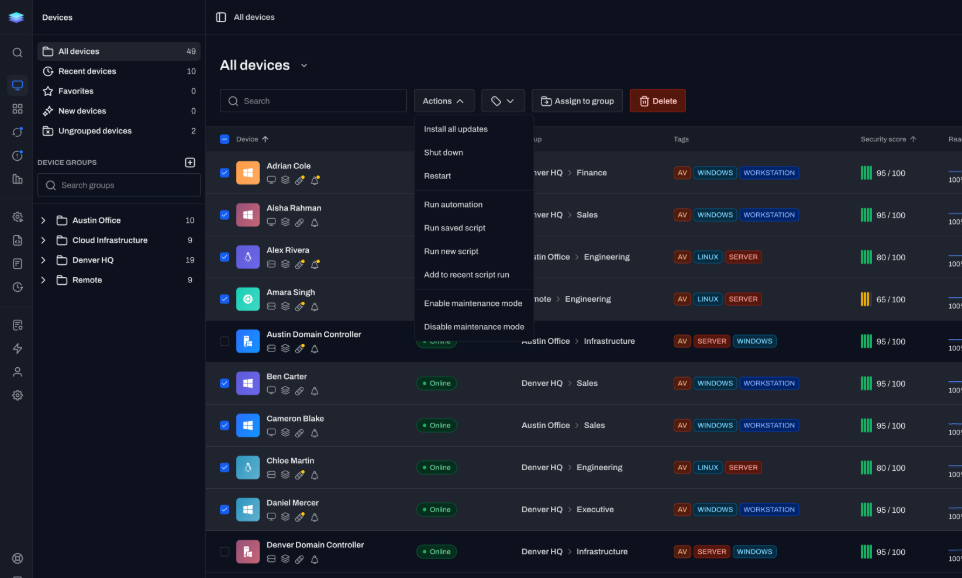Click the device Search input field
The width and height of the screenshot is (962, 578).
pyautogui.click(x=313, y=101)
